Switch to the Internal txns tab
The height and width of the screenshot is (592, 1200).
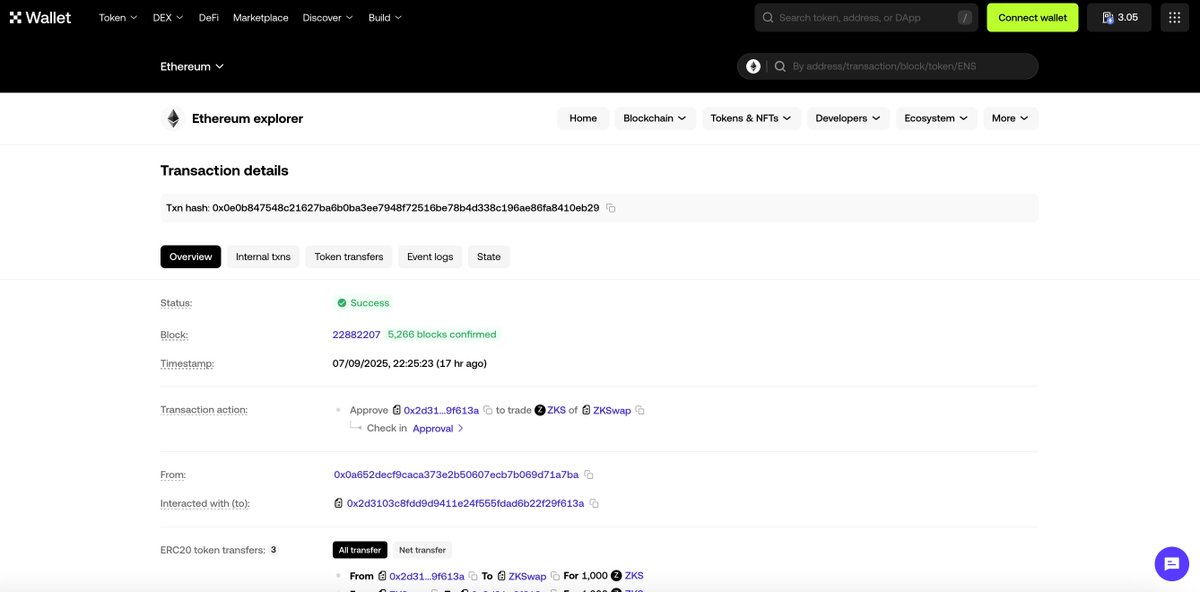coord(263,257)
